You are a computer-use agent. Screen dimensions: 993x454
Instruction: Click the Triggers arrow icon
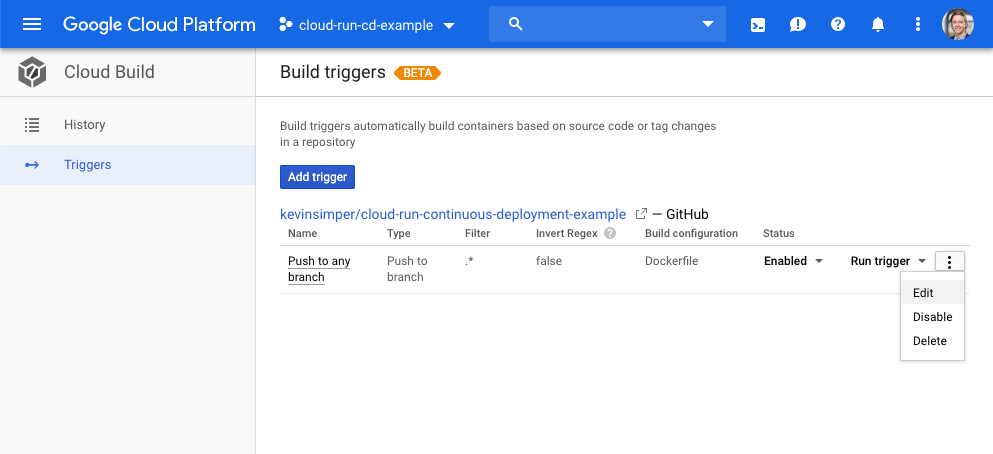click(x=32, y=165)
